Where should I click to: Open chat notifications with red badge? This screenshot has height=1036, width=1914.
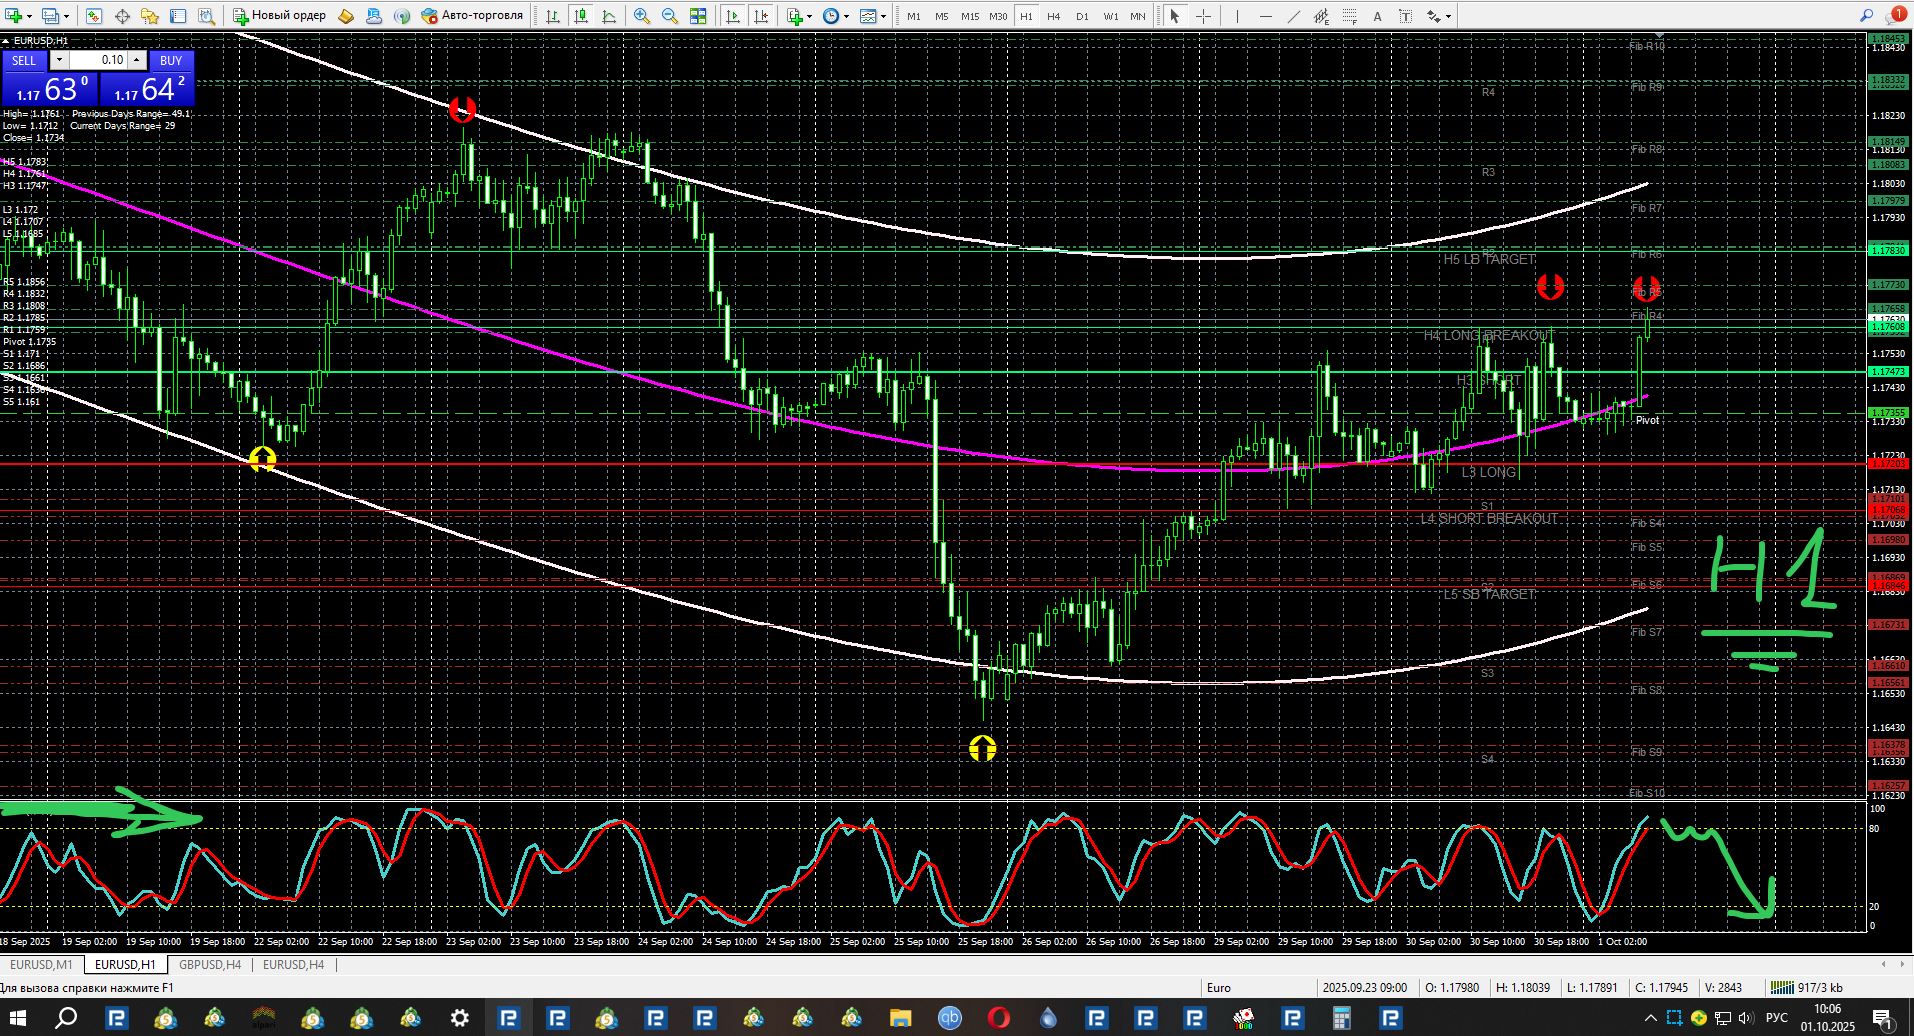pyautogui.click(x=1895, y=16)
